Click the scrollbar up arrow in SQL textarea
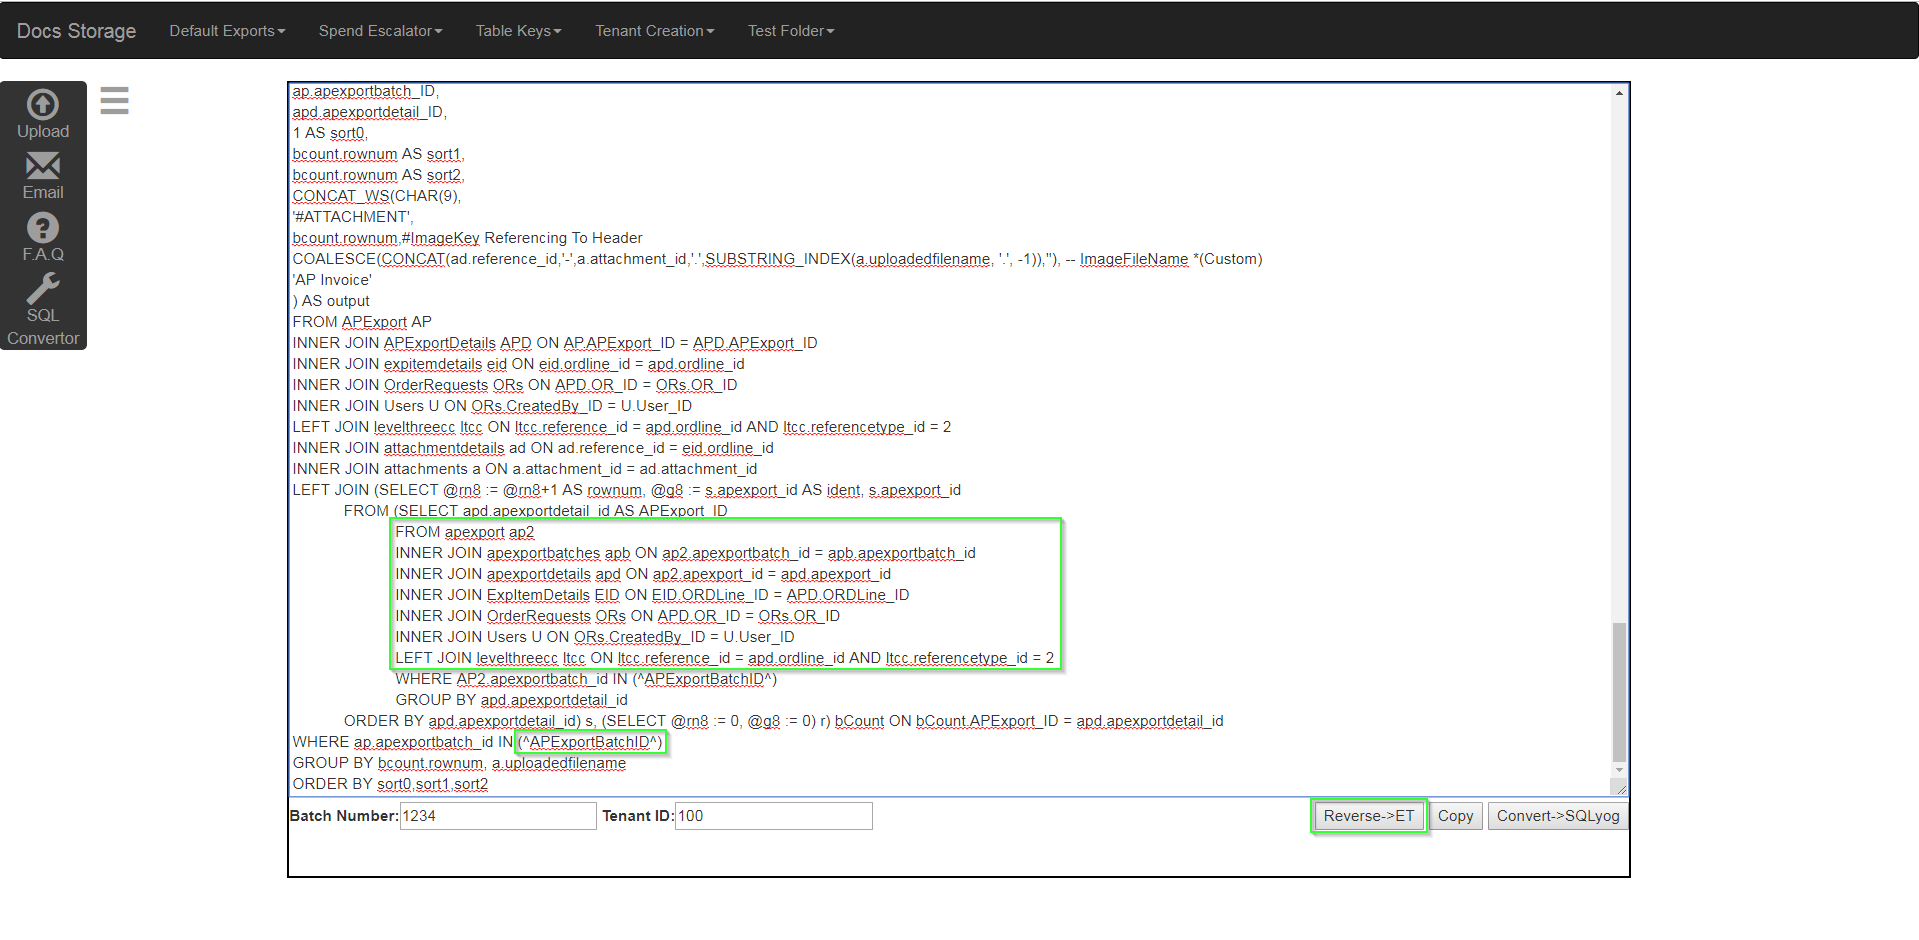The height and width of the screenshot is (940, 1919). pyautogui.click(x=1619, y=93)
